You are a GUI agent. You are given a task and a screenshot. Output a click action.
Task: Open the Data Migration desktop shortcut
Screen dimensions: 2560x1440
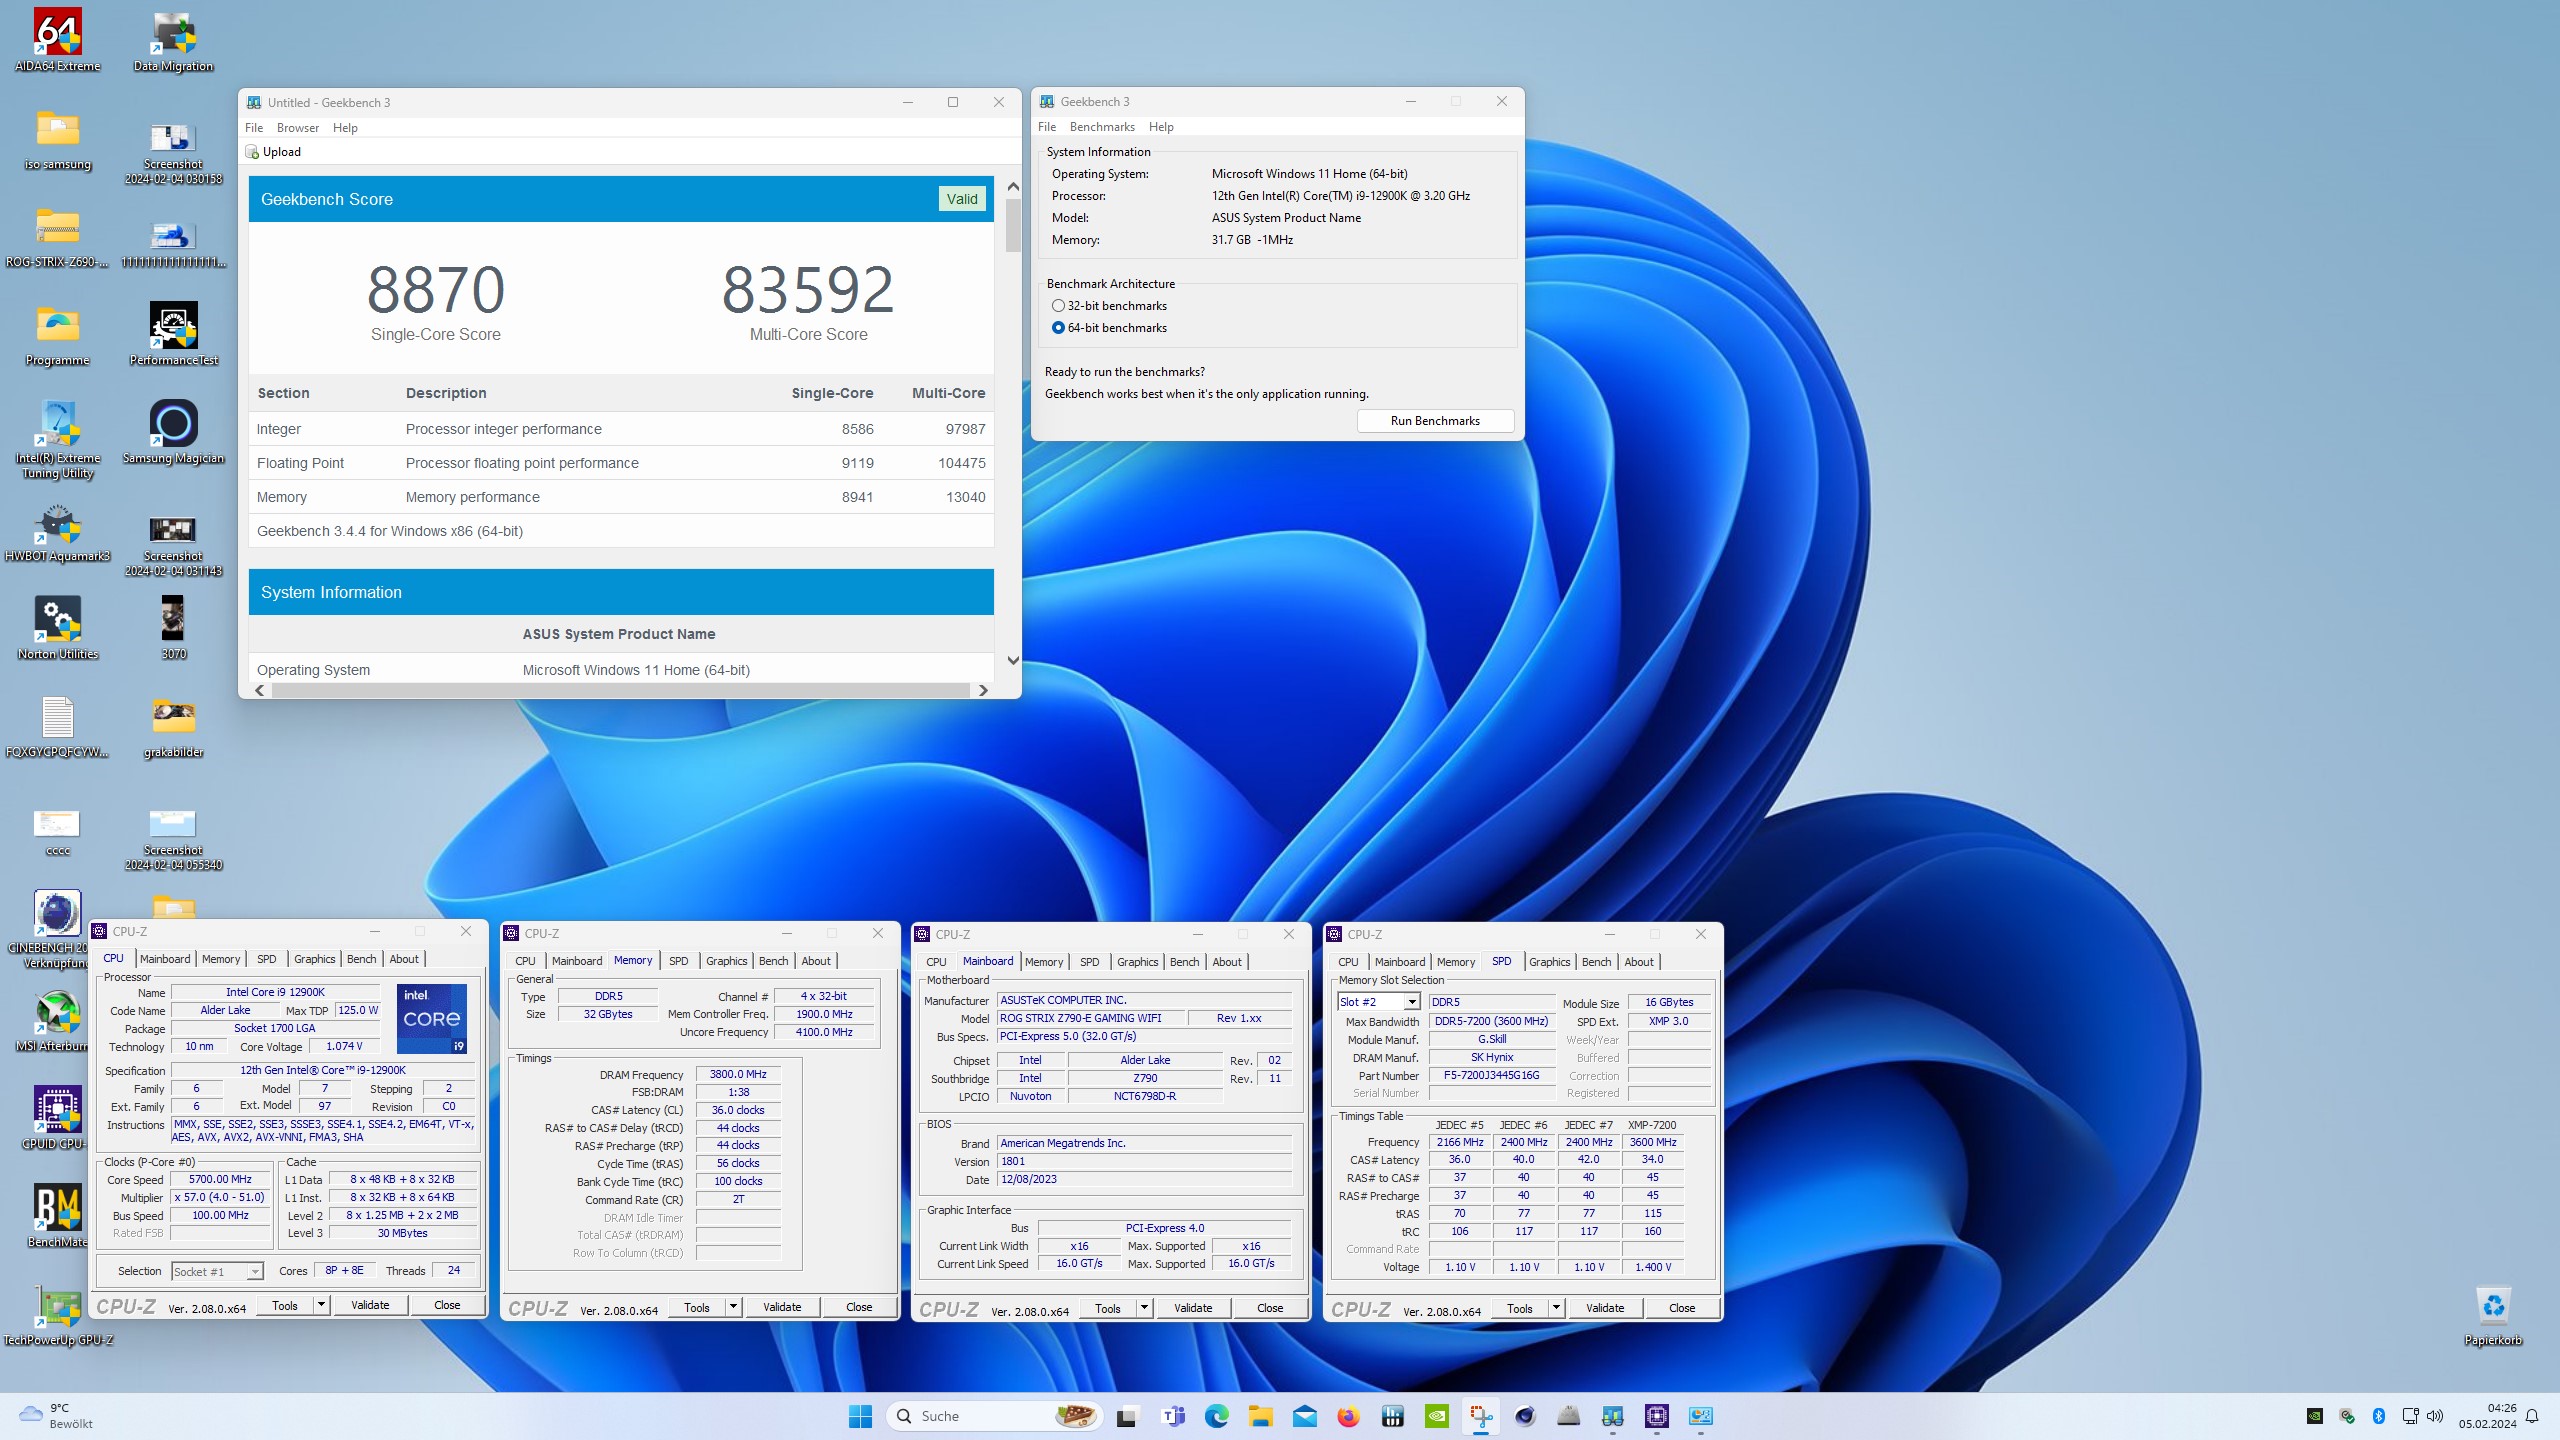(x=174, y=40)
